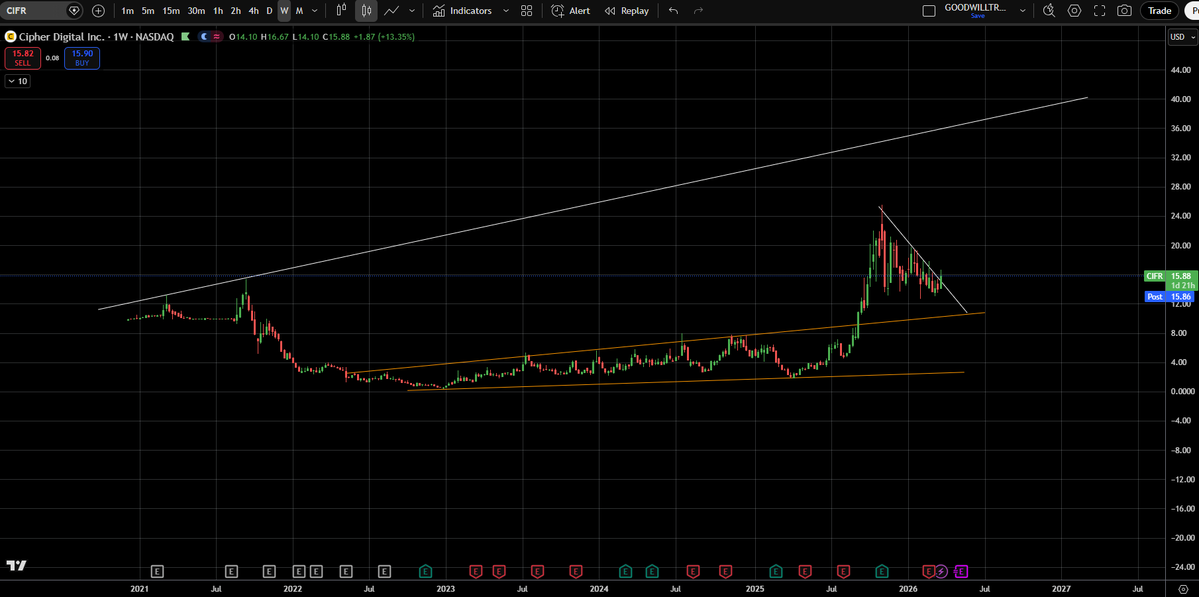The height and width of the screenshot is (597, 1199).
Task: Click the Redo arrow icon
Action: (697, 11)
